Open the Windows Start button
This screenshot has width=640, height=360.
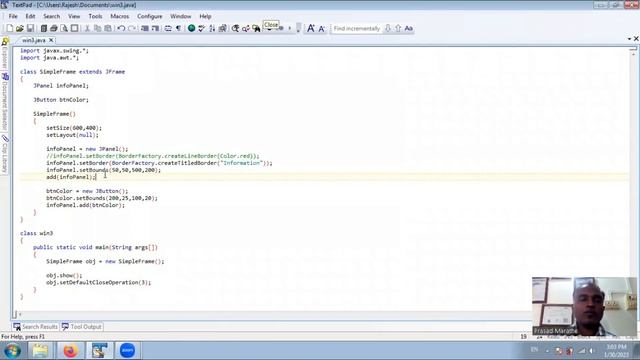[x=12, y=351]
